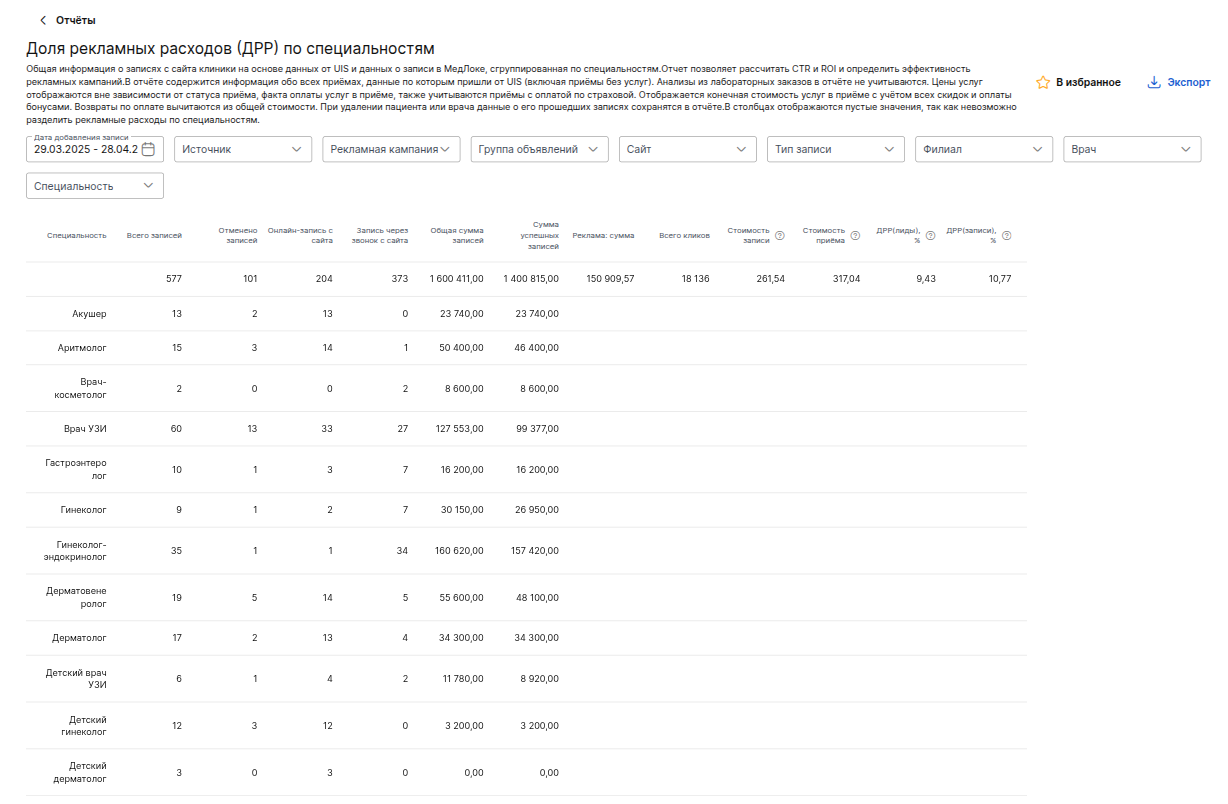Click ad spend total 150 909,57

pyautogui.click(x=610, y=279)
